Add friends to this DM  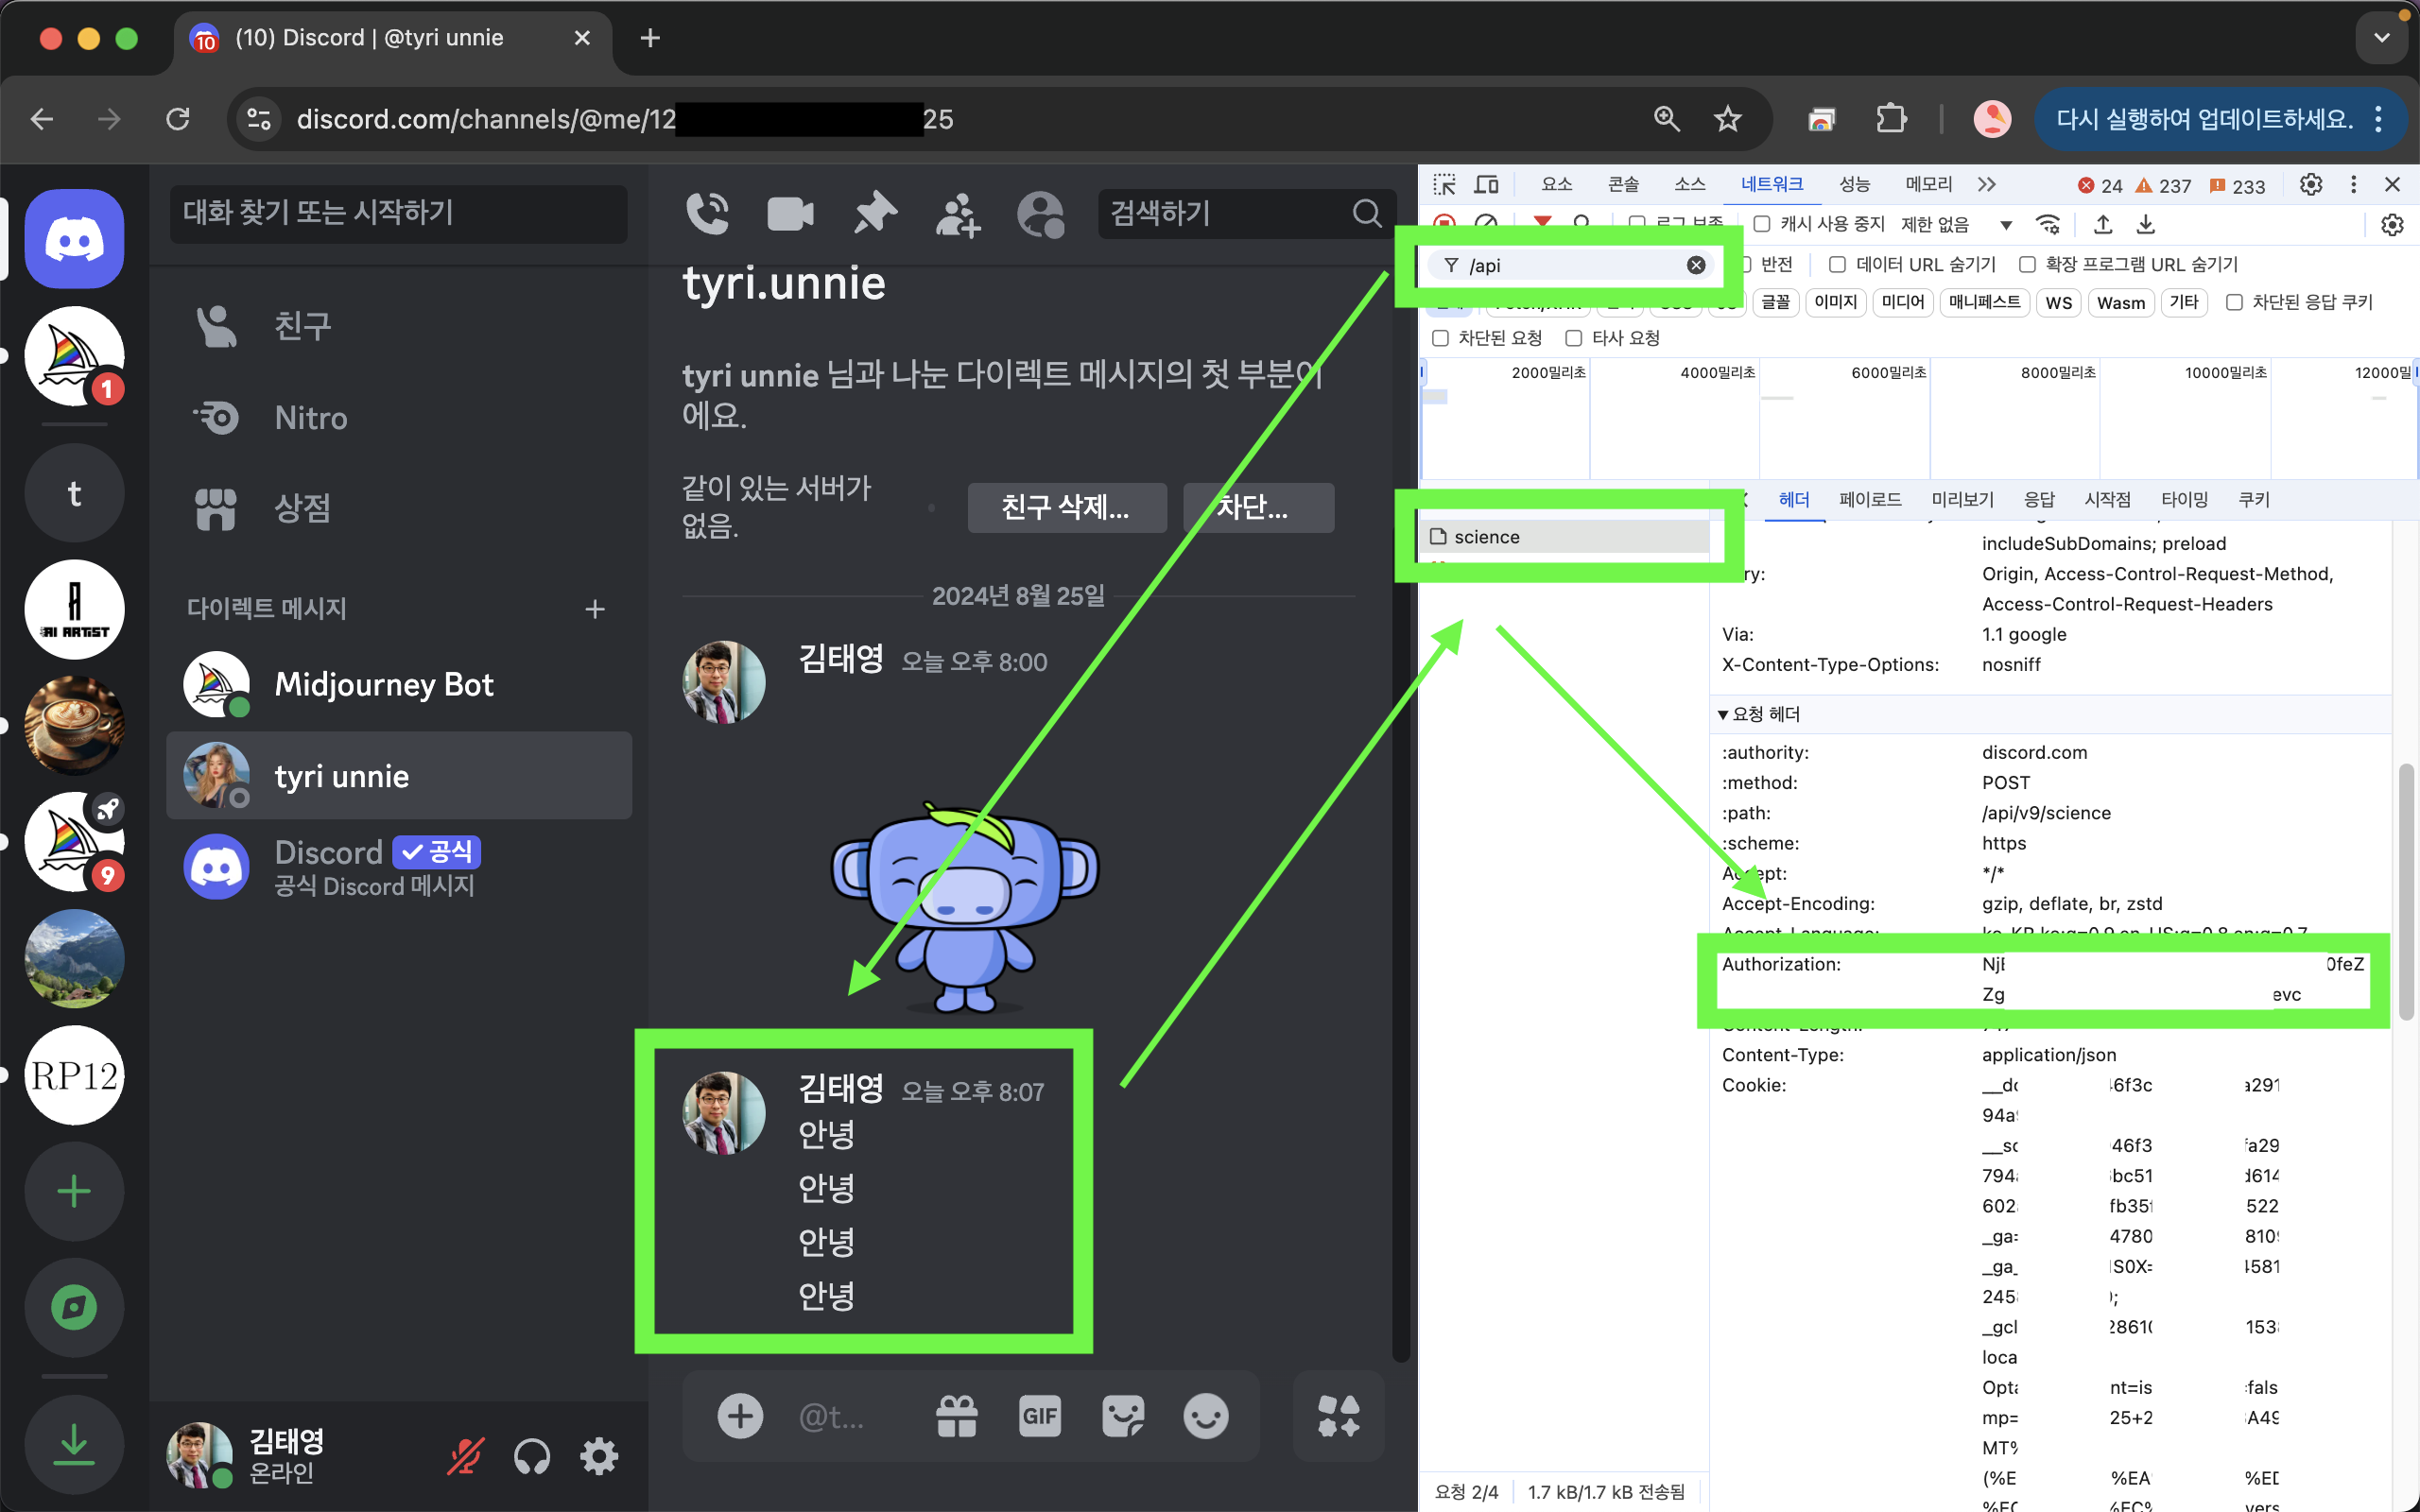pos(957,214)
